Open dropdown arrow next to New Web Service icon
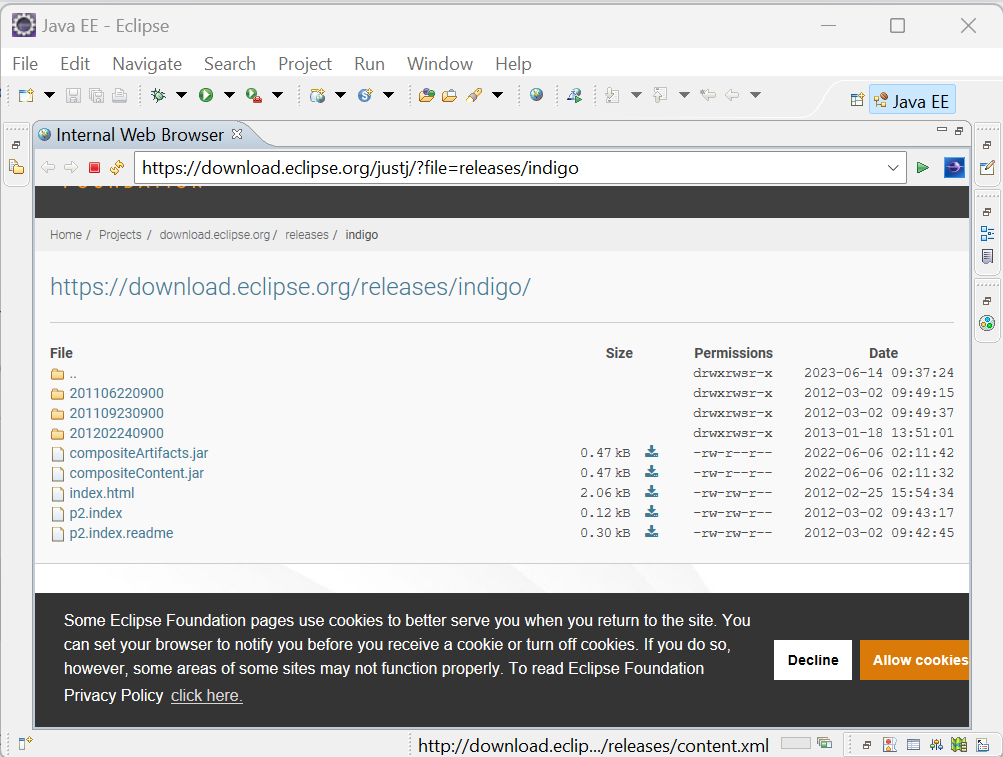Screen dimensions: 1003x757 coord(388,95)
